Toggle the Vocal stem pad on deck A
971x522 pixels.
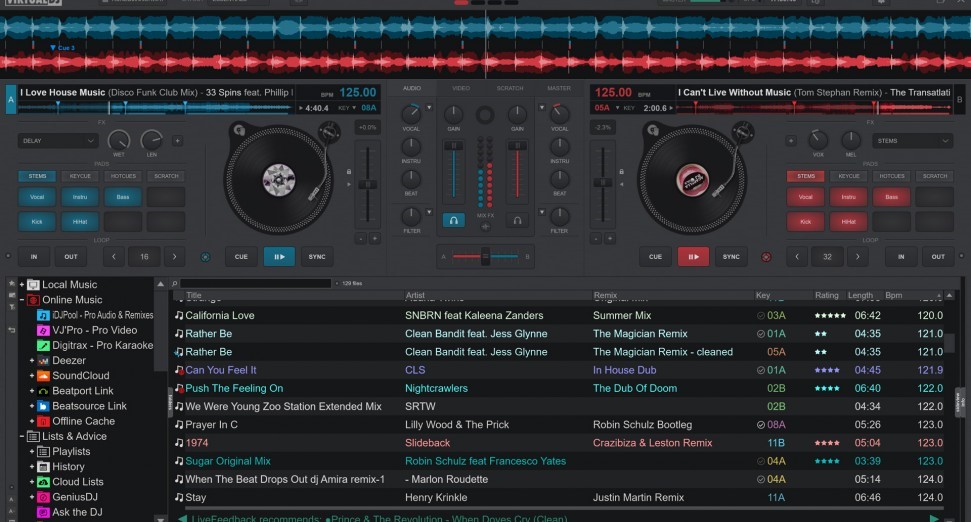coord(37,197)
